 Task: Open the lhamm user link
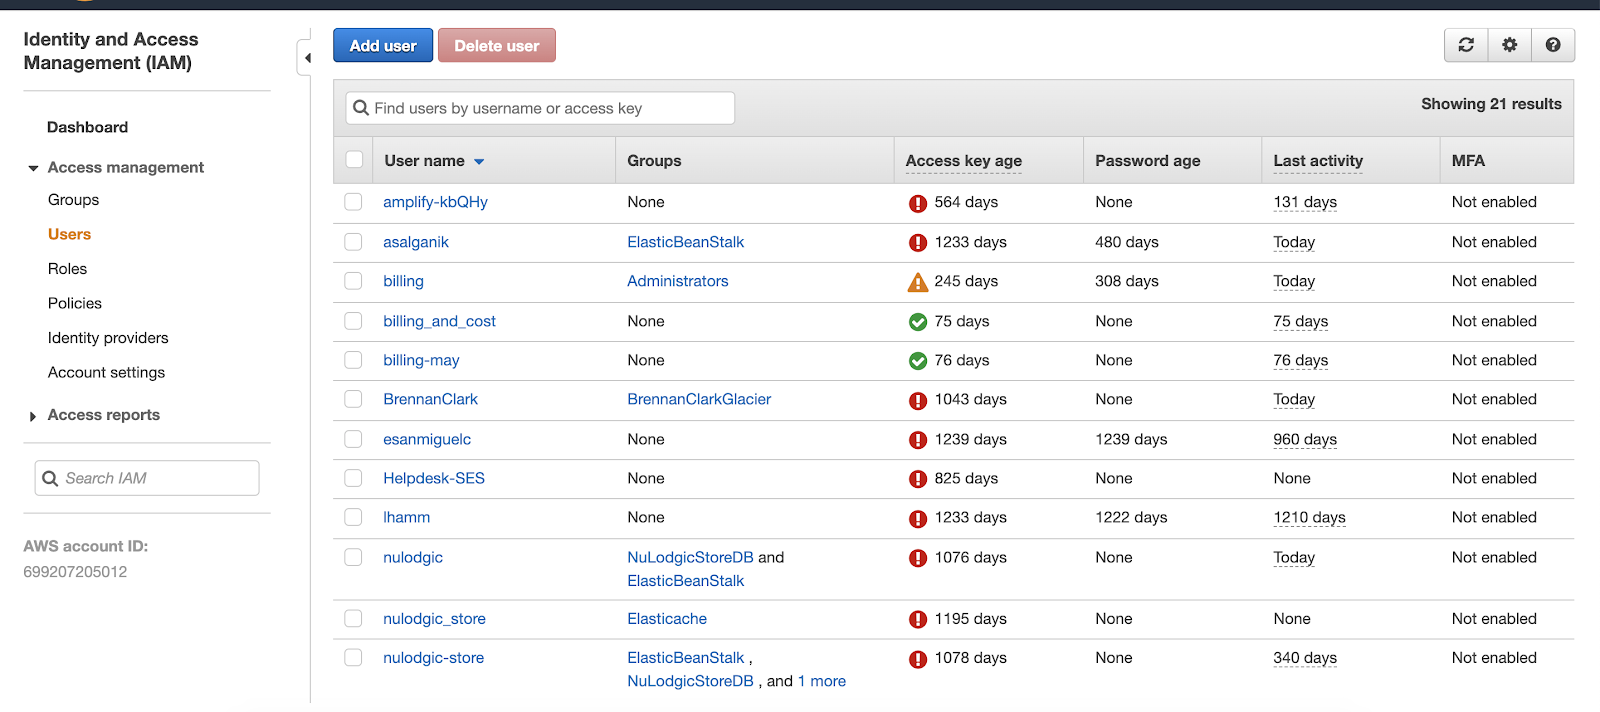click(407, 517)
